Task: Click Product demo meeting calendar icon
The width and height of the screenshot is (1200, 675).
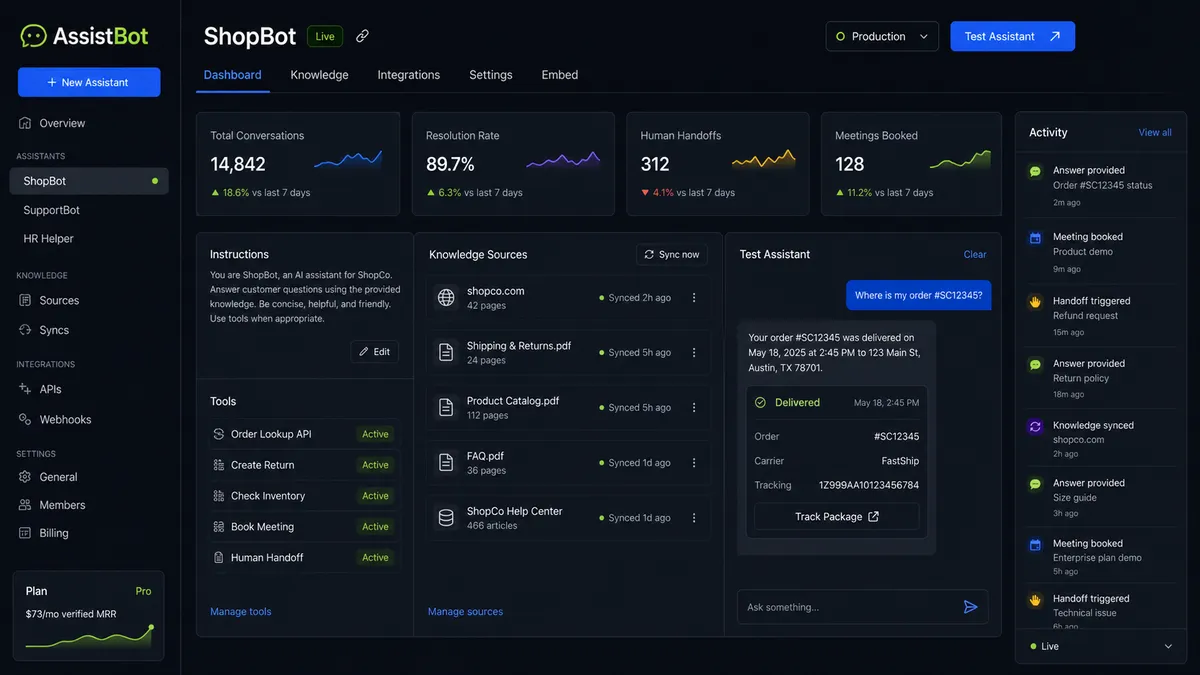Action: click(x=1036, y=238)
